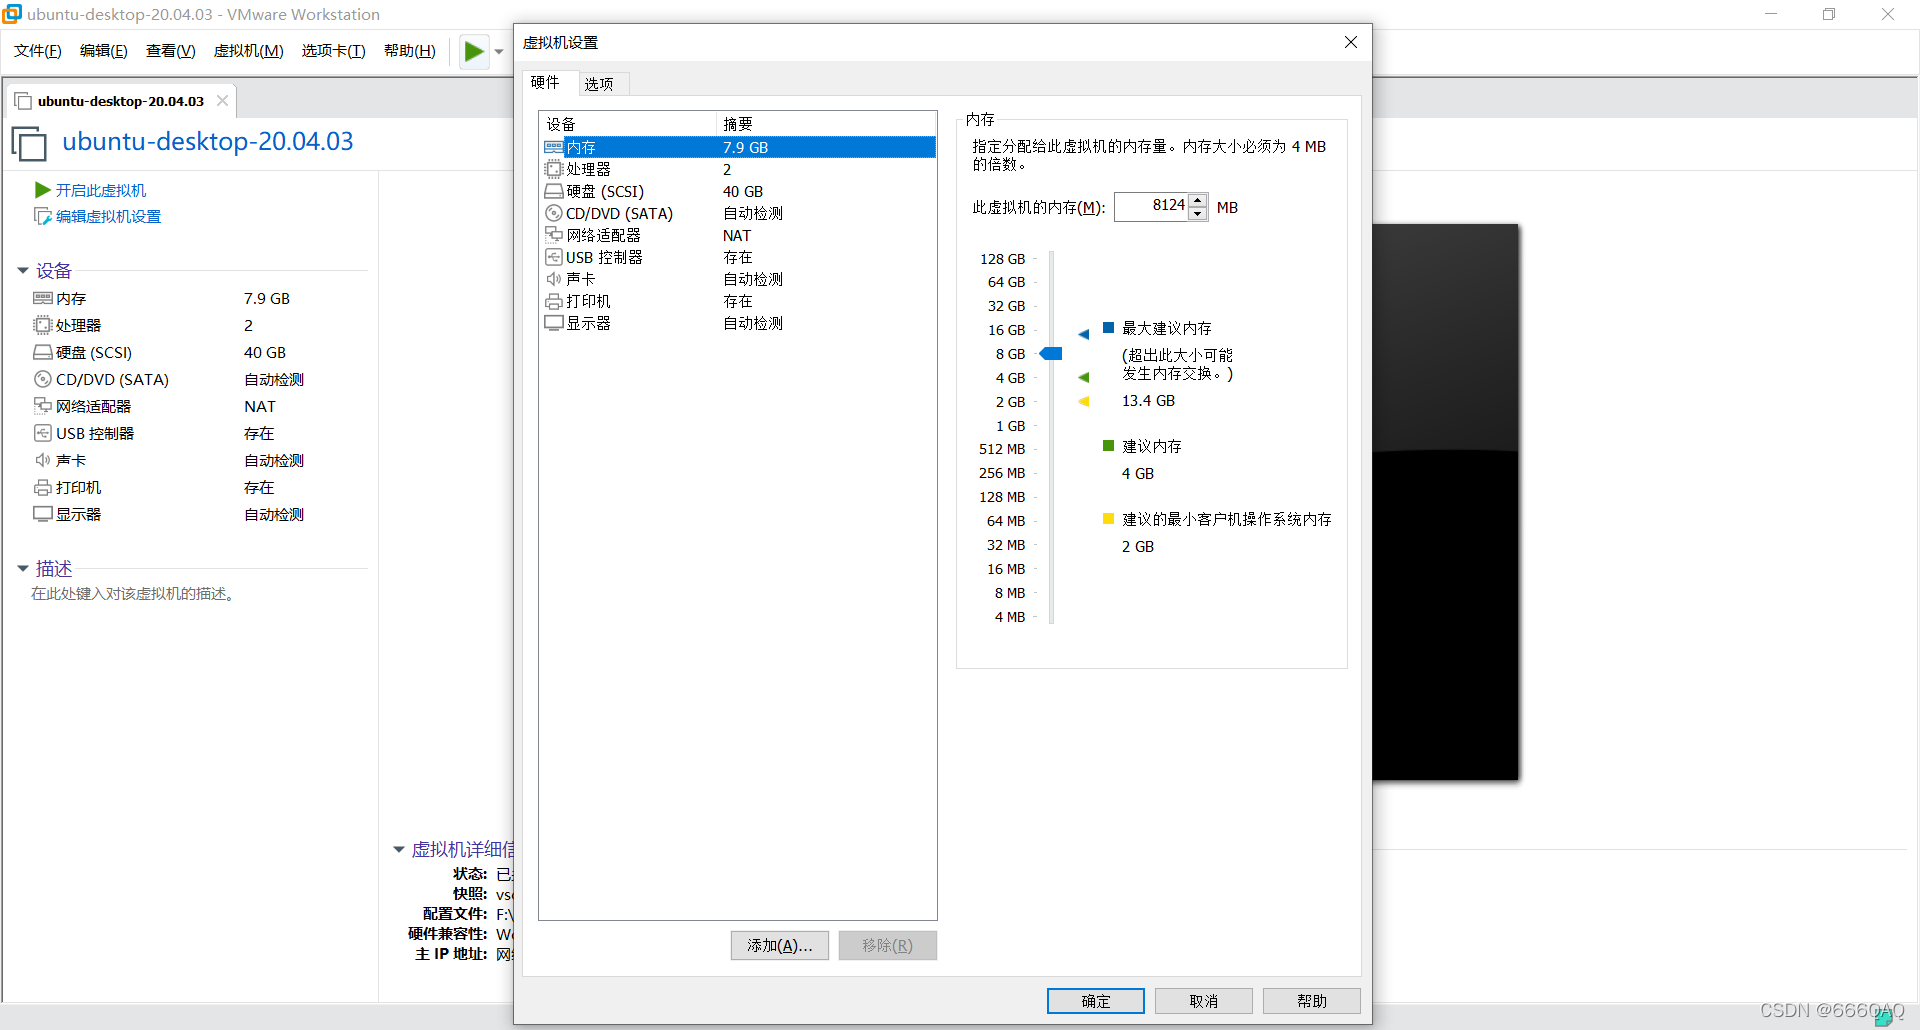Viewport: 1920px width, 1030px height.
Task: Select the 处理器 row in the dialog device list
Action: coord(738,169)
